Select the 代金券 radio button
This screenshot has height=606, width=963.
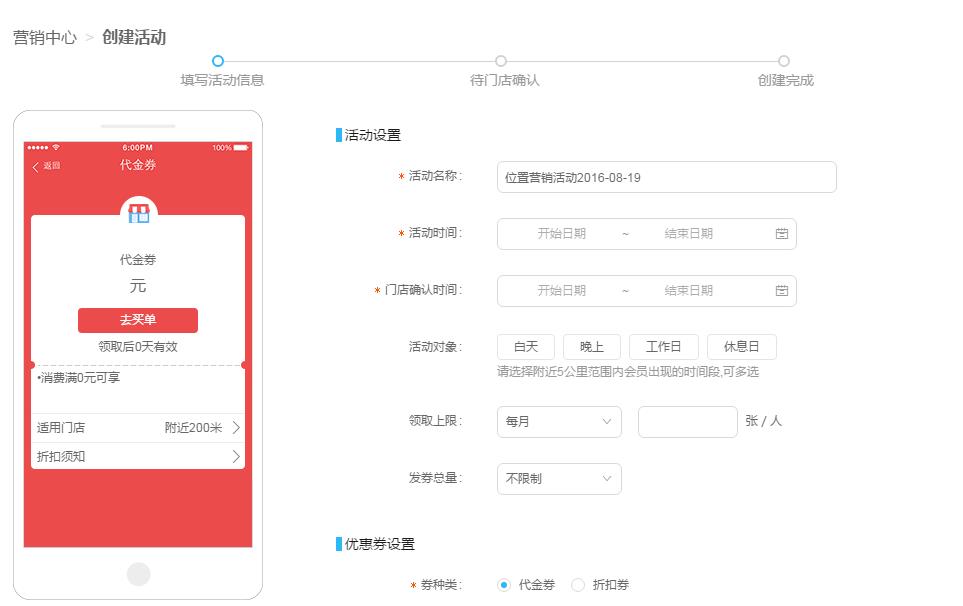coord(504,585)
